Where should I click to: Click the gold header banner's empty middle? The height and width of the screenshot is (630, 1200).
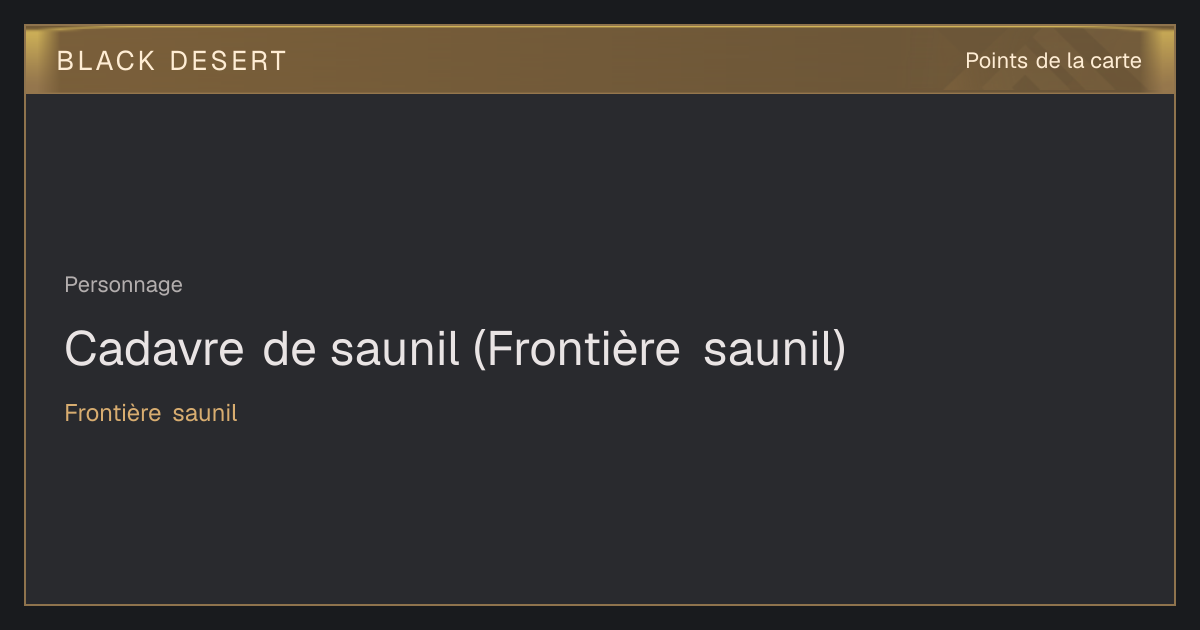[x=620, y=60]
